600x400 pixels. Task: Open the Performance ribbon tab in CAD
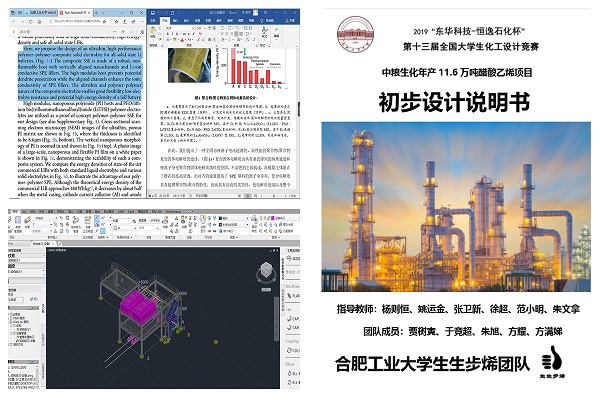pyautogui.click(x=173, y=212)
